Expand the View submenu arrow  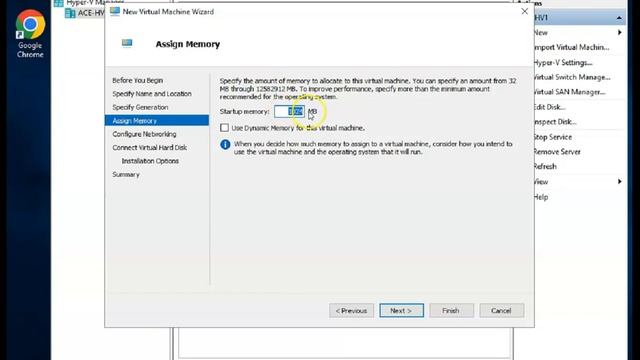pos(620,181)
